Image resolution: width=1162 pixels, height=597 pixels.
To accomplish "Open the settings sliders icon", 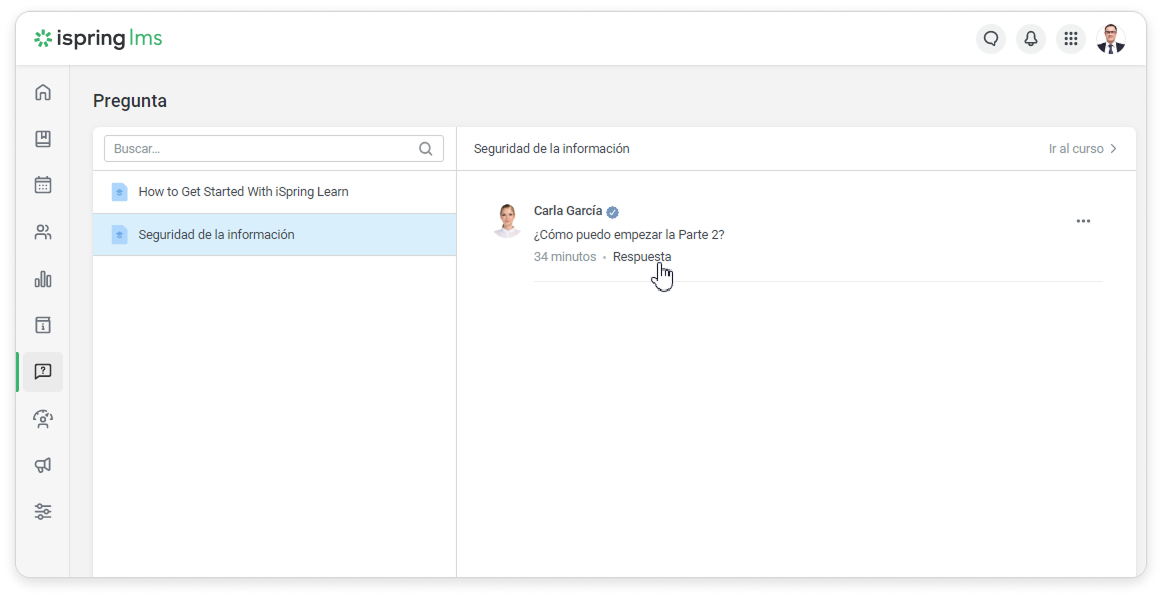I will [43, 512].
